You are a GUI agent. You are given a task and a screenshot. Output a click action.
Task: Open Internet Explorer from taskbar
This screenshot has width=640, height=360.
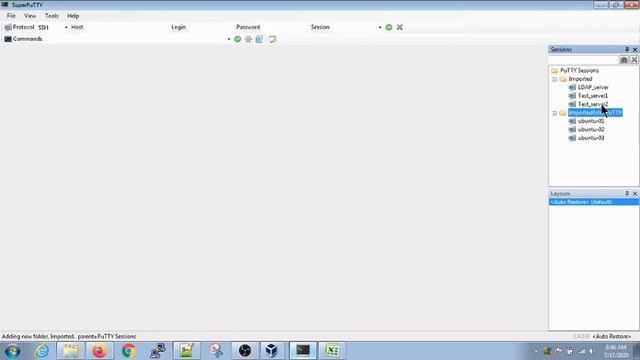tap(42, 351)
